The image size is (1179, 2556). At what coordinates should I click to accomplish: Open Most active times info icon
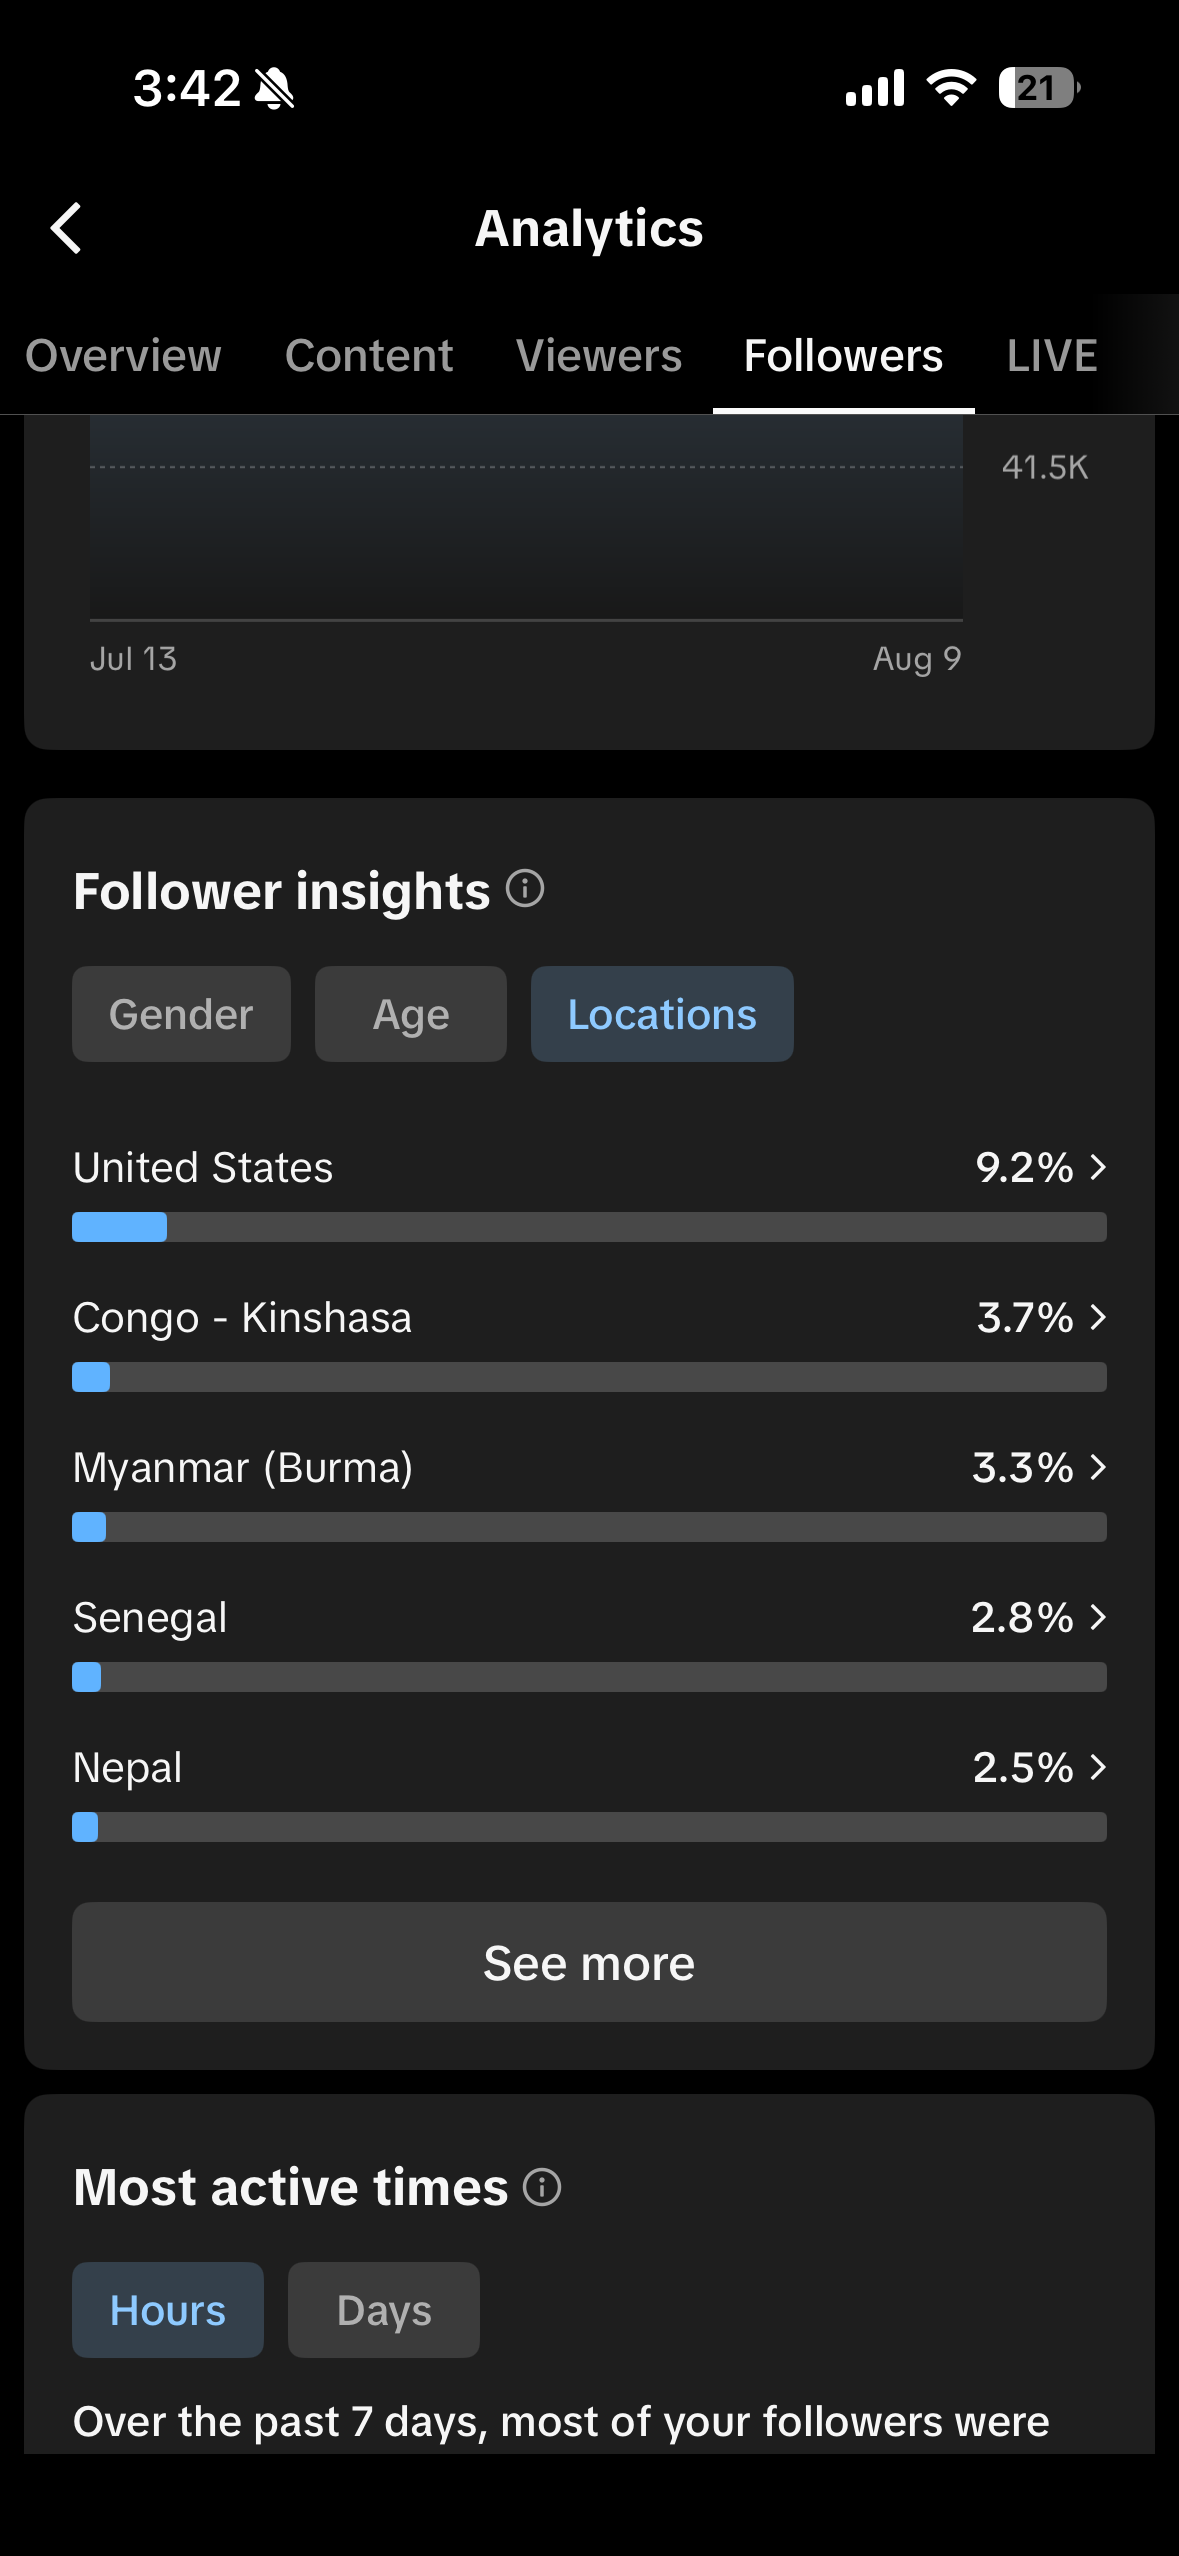[542, 2187]
